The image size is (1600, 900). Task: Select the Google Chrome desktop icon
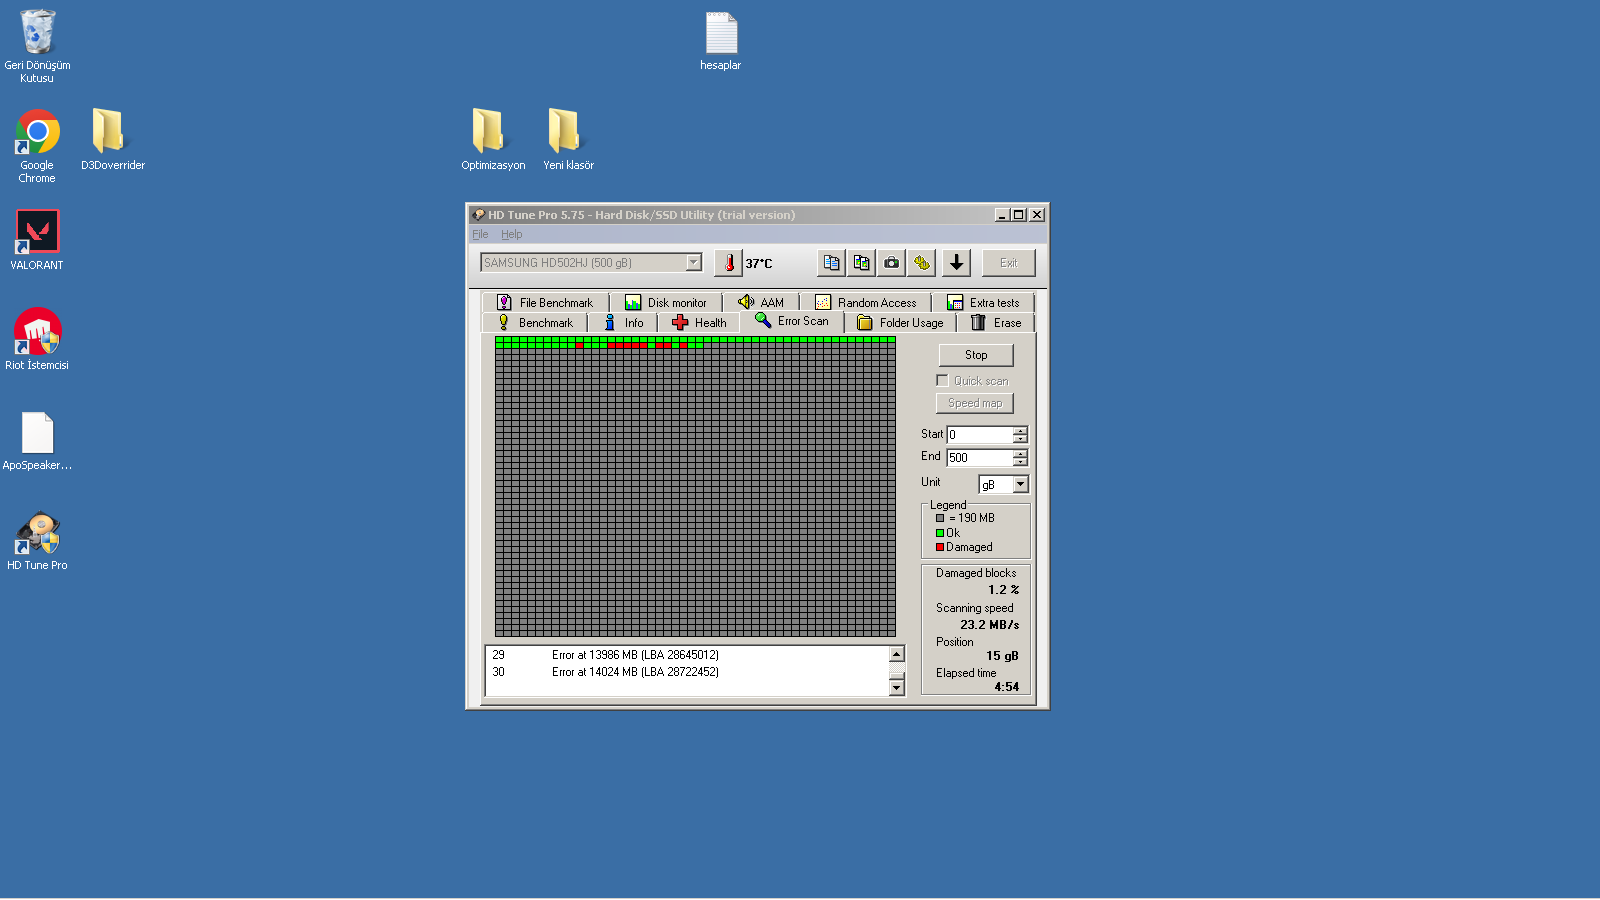37,146
